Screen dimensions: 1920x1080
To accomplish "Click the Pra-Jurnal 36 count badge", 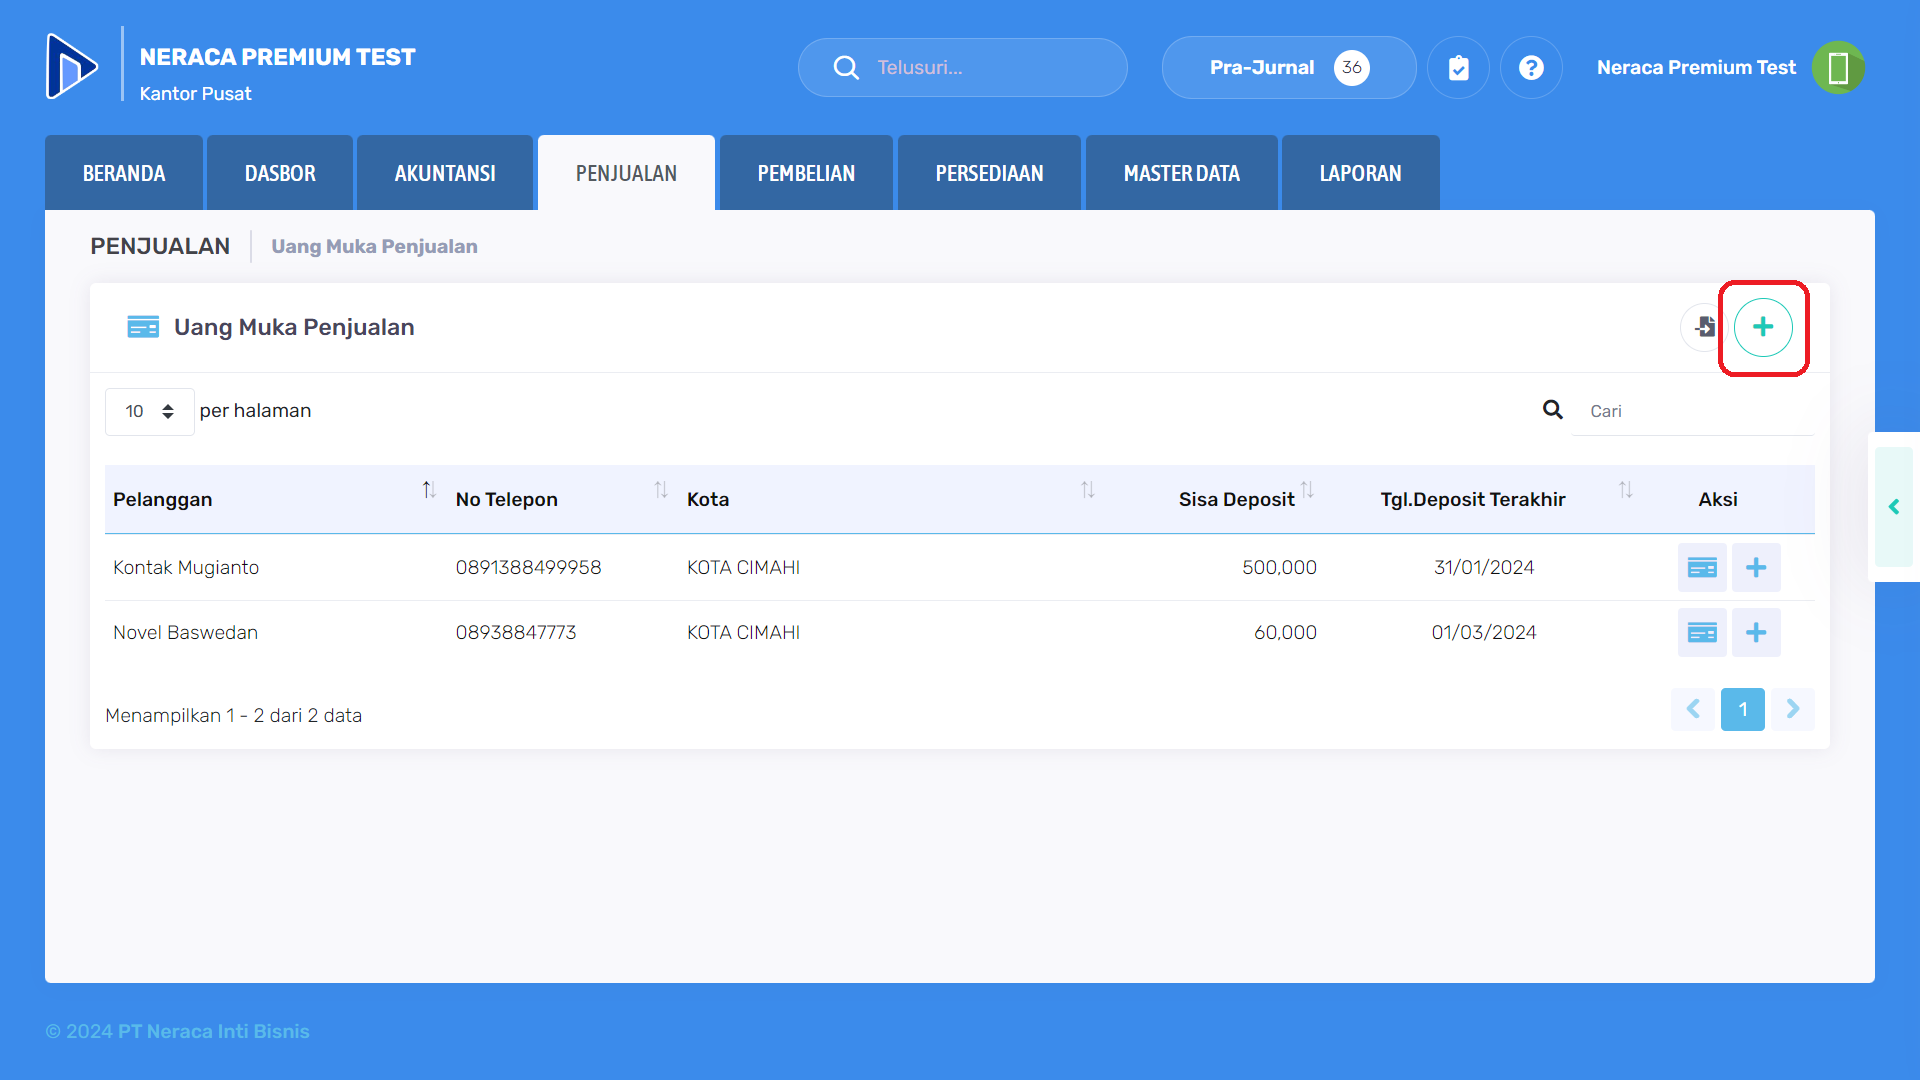I will [1352, 67].
